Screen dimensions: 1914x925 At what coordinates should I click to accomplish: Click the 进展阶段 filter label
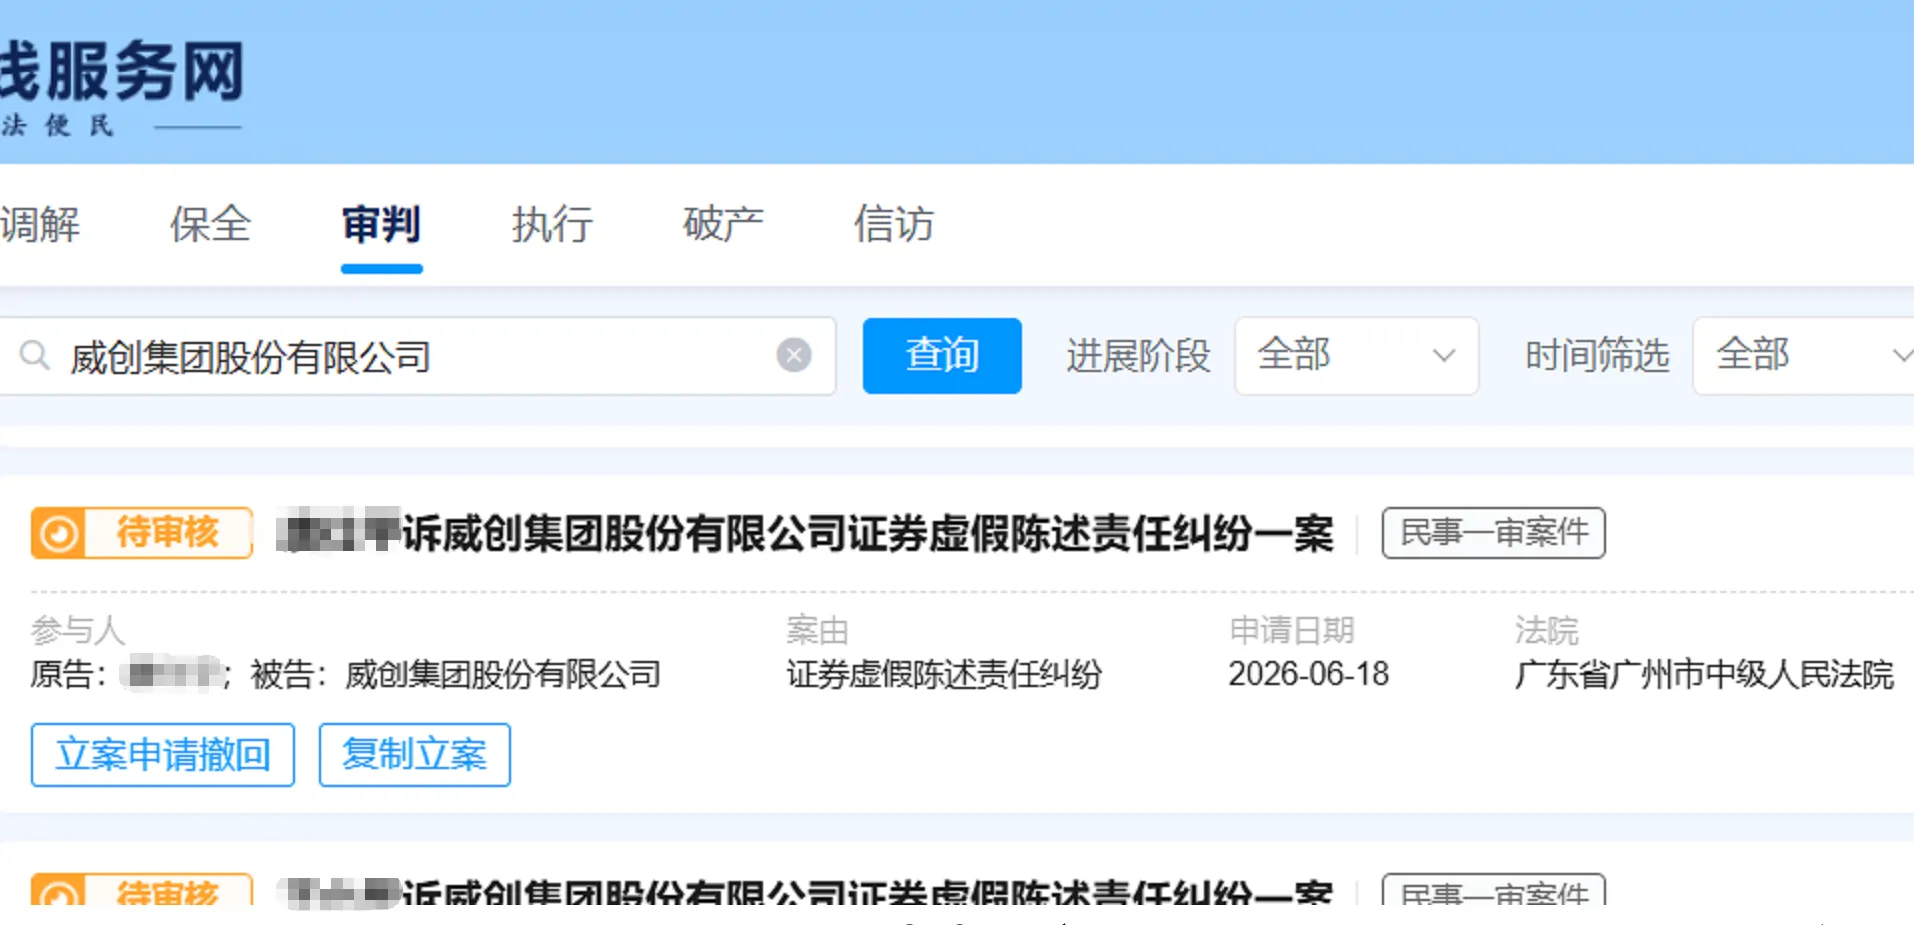coord(1138,356)
